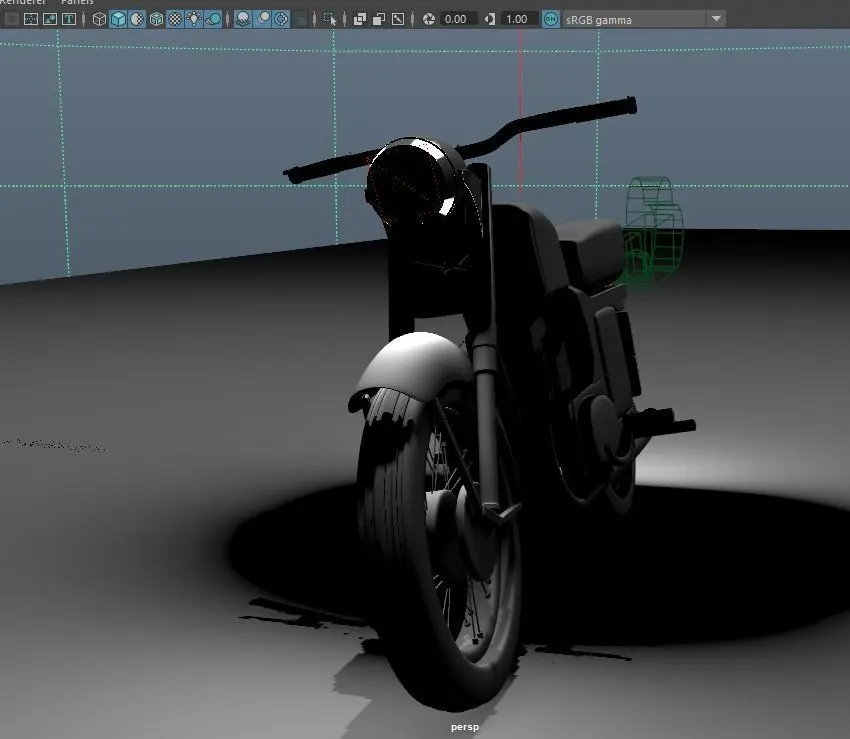
Task: Toggle the Safe Title 'T' icon
Action: coord(69,20)
